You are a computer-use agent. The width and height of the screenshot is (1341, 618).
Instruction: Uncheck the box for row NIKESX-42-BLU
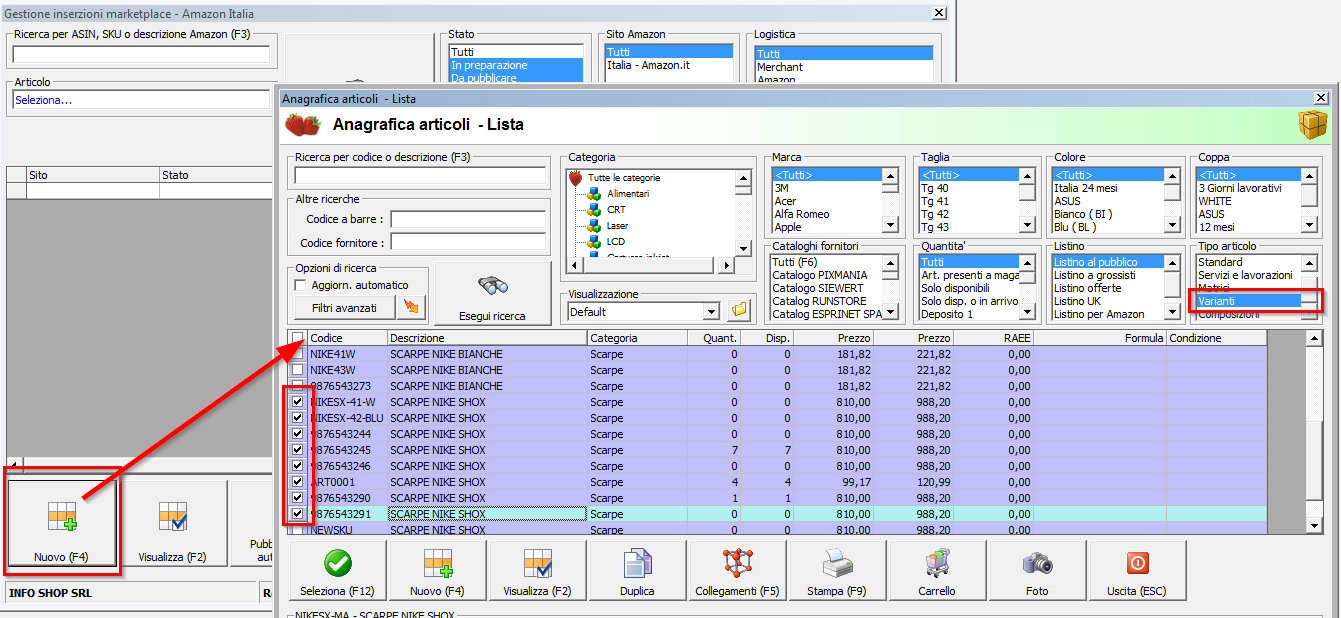pos(297,418)
